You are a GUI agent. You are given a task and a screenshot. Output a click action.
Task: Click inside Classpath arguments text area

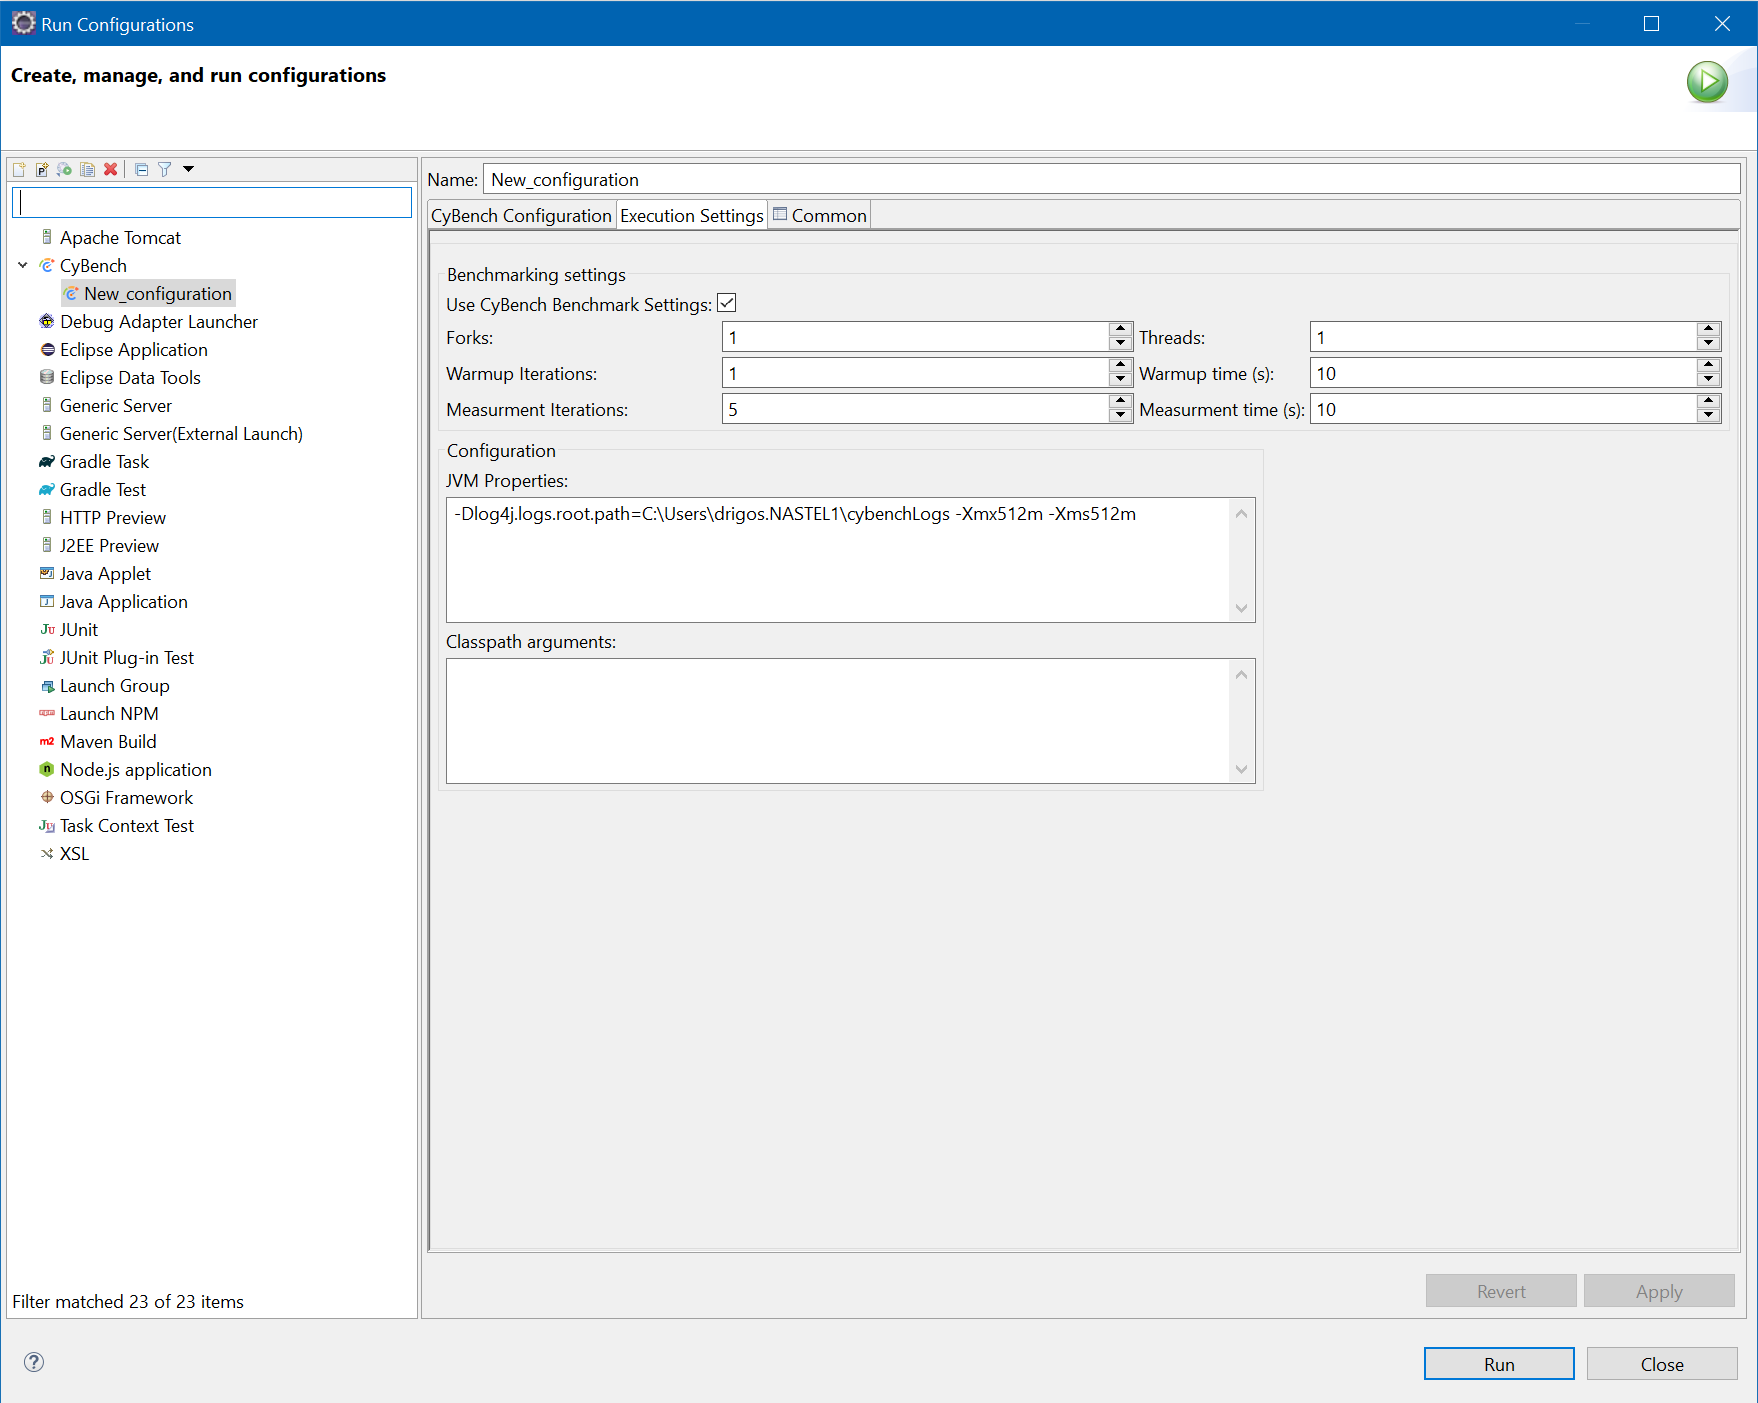pos(838,721)
